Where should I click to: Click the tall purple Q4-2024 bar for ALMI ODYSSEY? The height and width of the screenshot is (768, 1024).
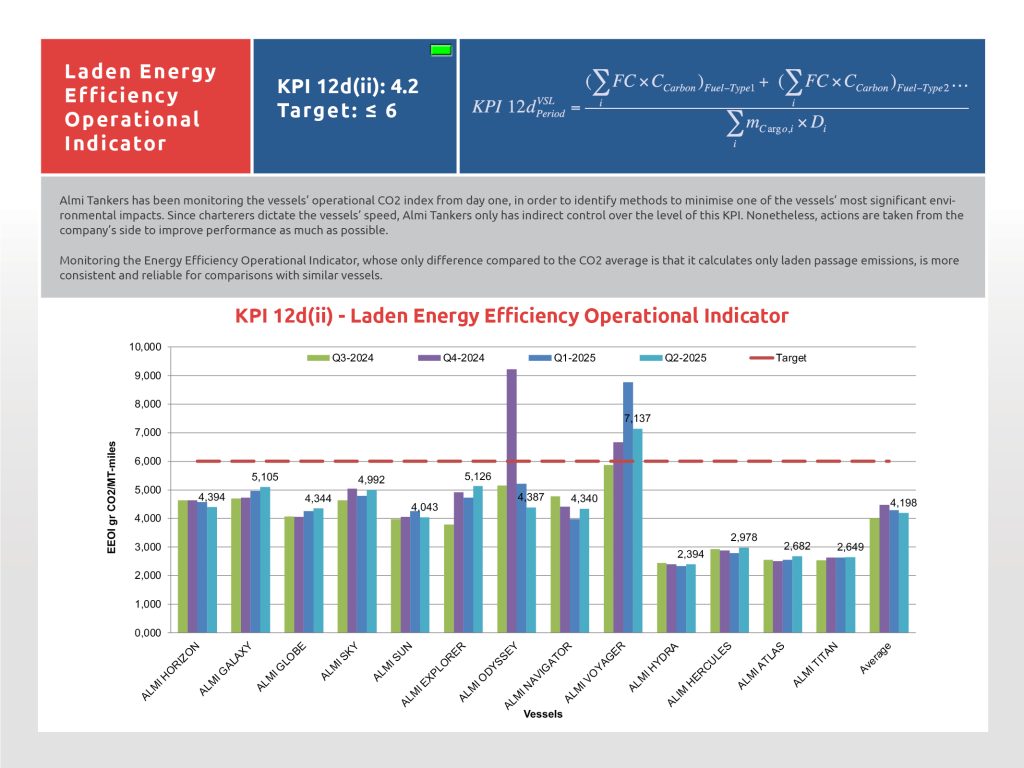pos(512,501)
